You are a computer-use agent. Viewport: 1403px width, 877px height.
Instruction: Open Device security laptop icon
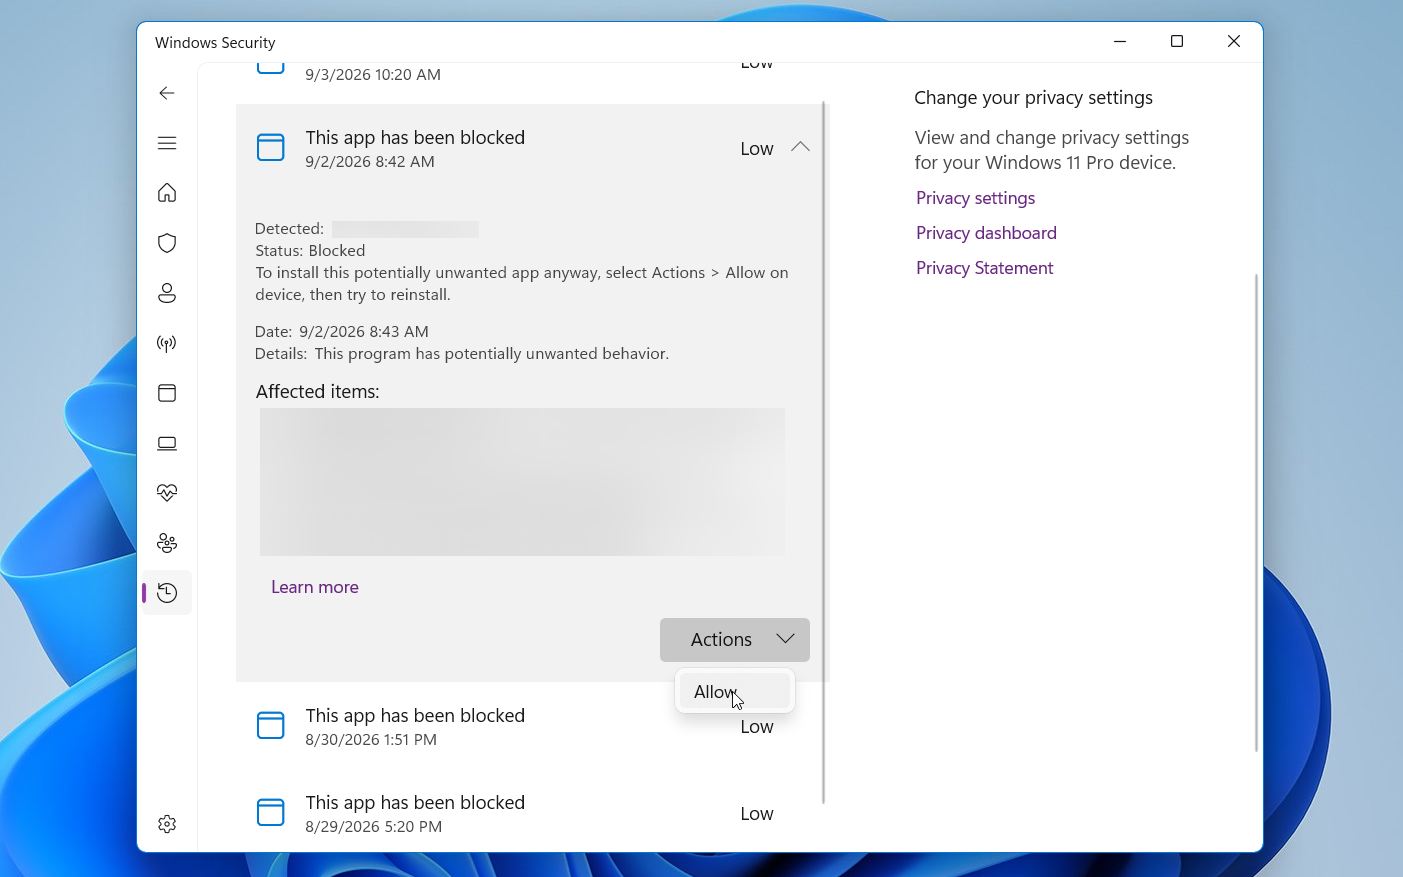point(167,443)
